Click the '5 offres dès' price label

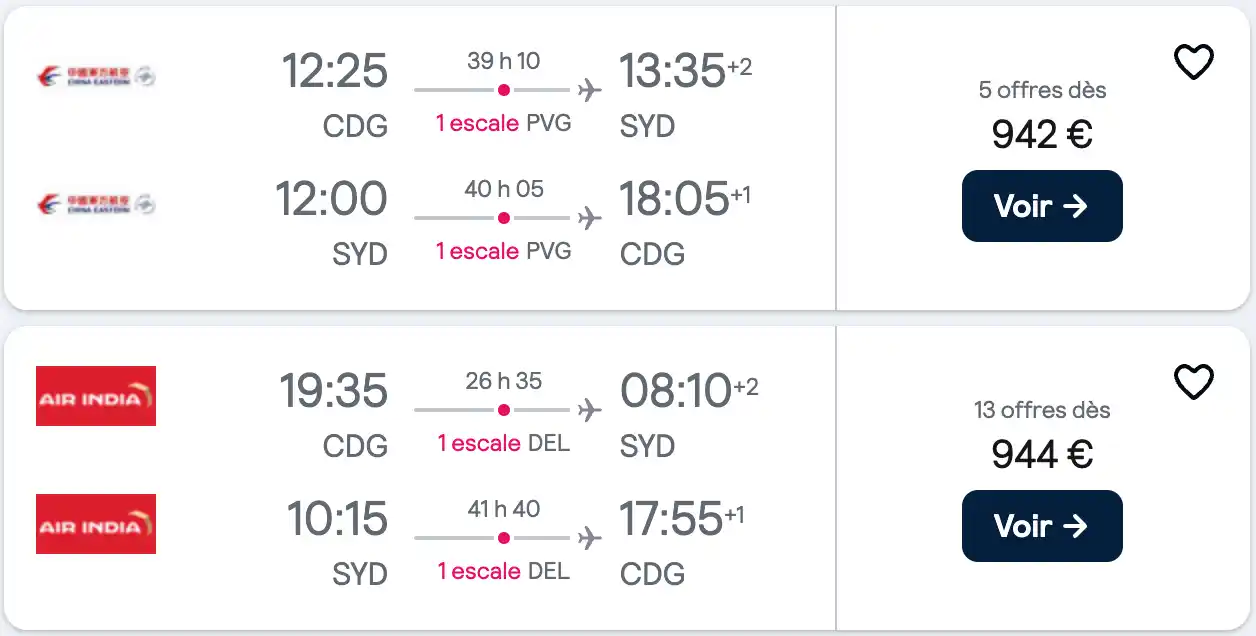click(1042, 90)
